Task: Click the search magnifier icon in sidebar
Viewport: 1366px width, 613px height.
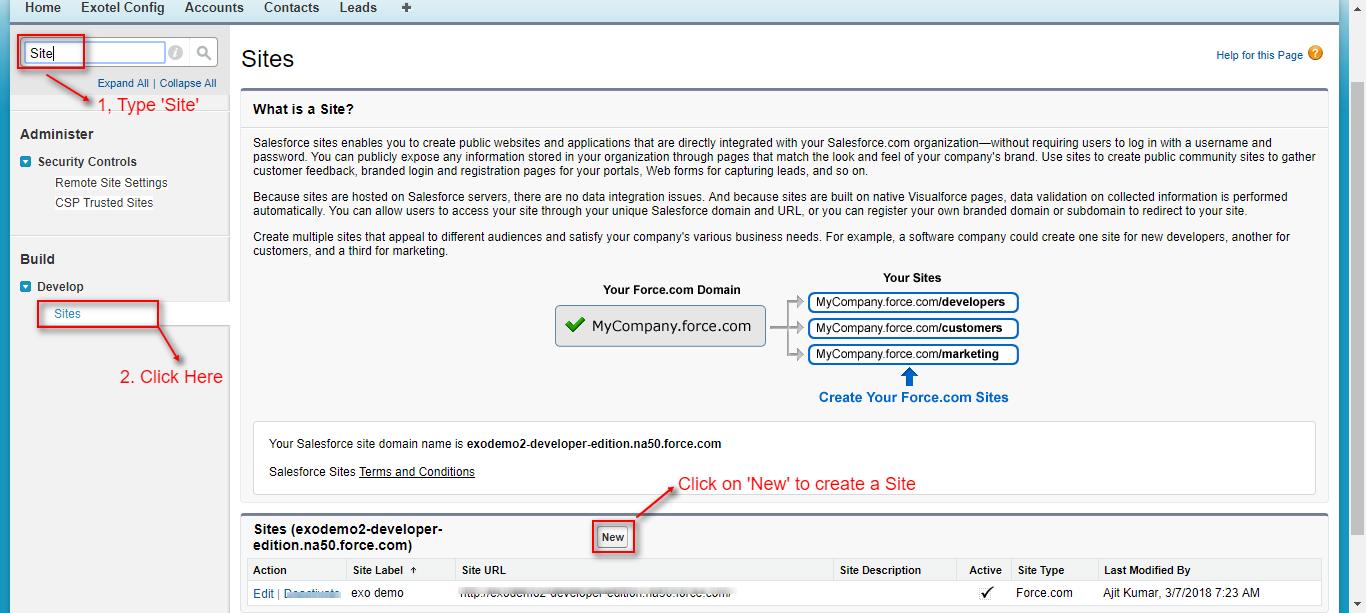Action: [x=203, y=53]
